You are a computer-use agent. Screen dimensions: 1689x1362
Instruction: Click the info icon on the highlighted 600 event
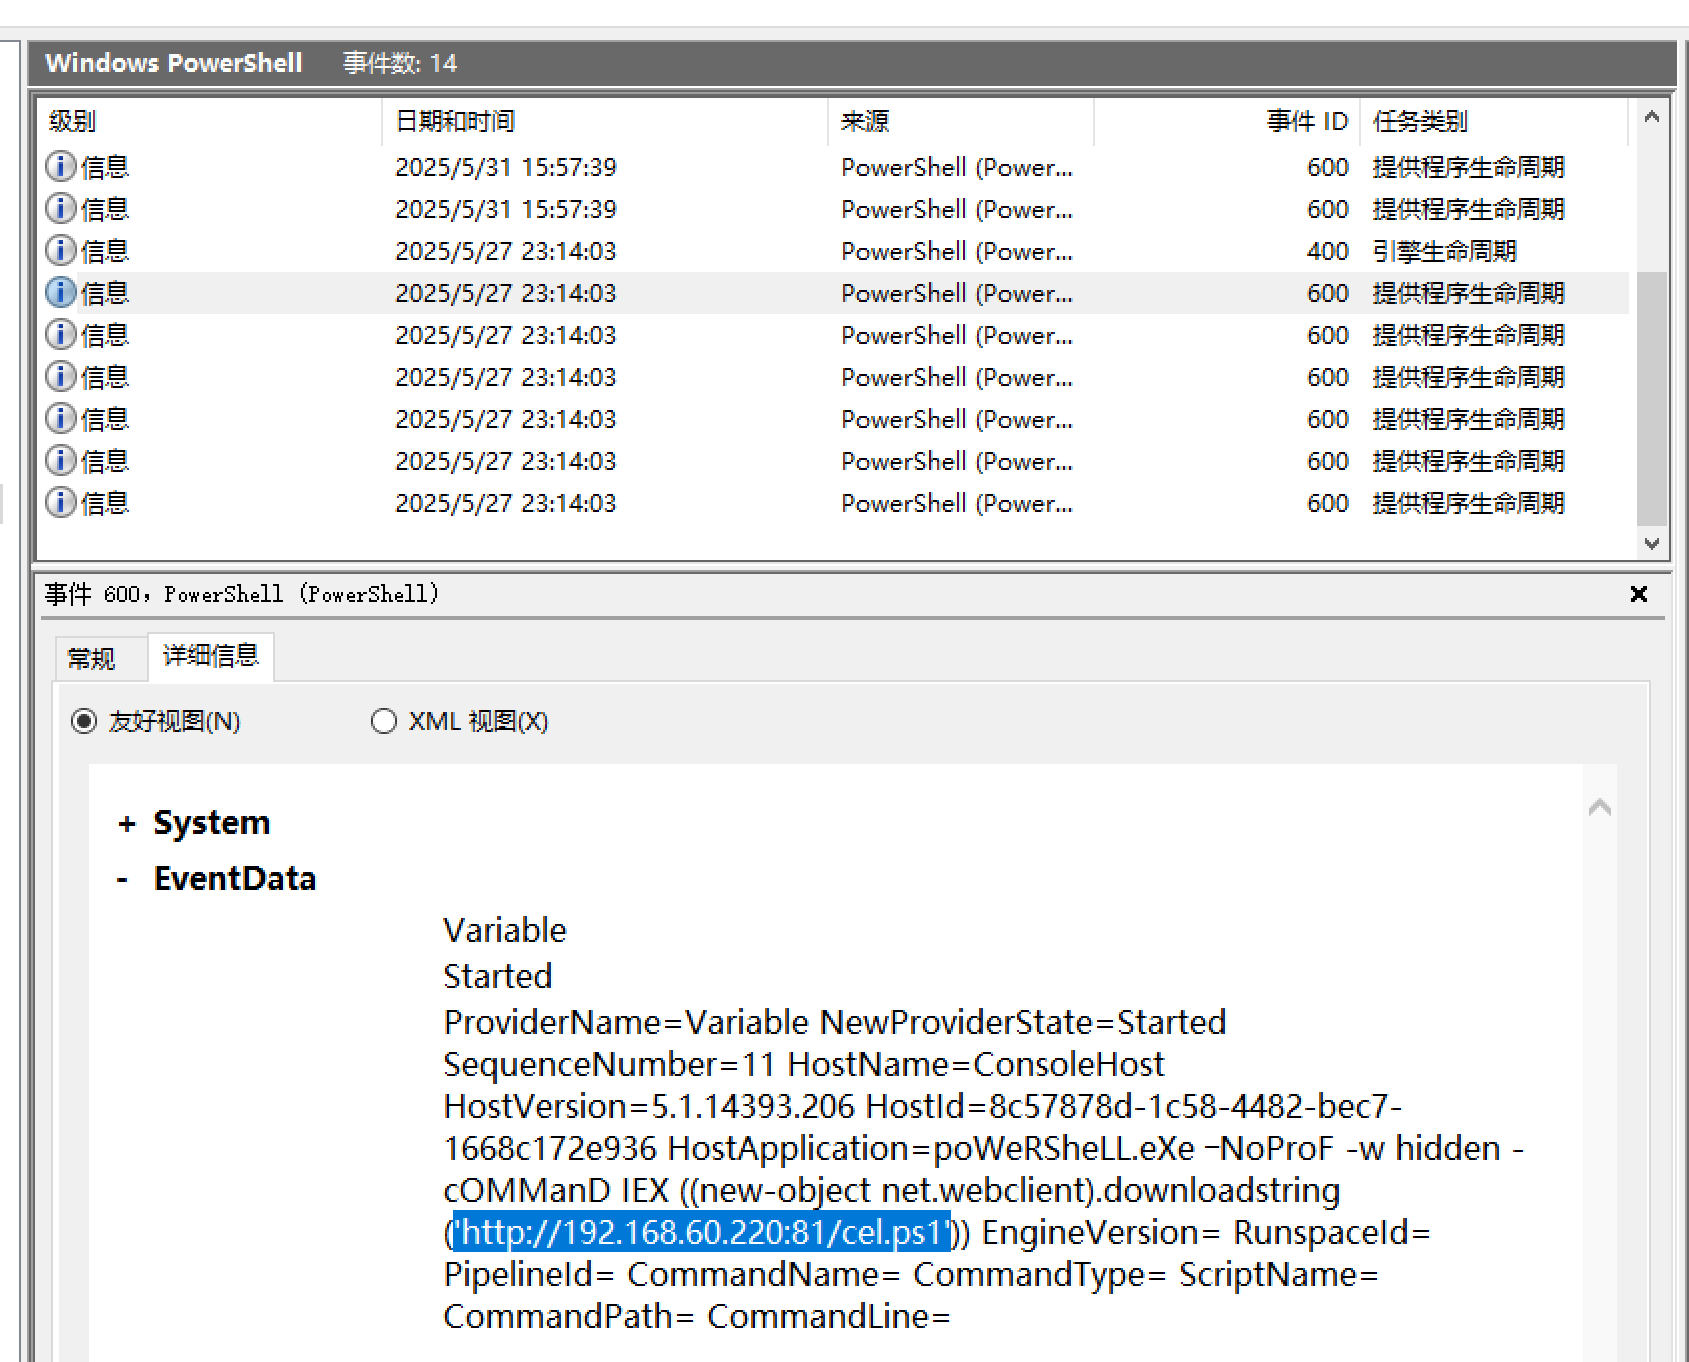pos(61,292)
